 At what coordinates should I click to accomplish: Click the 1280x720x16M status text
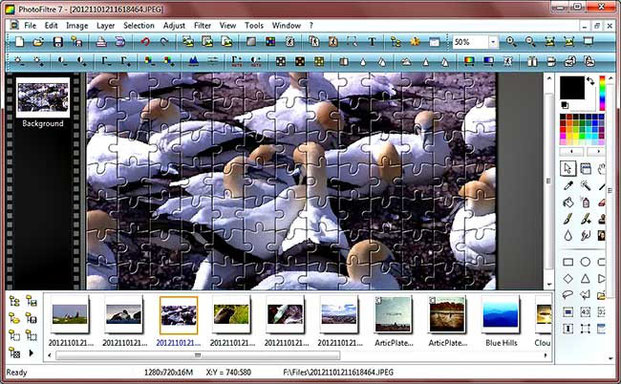[168, 373]
